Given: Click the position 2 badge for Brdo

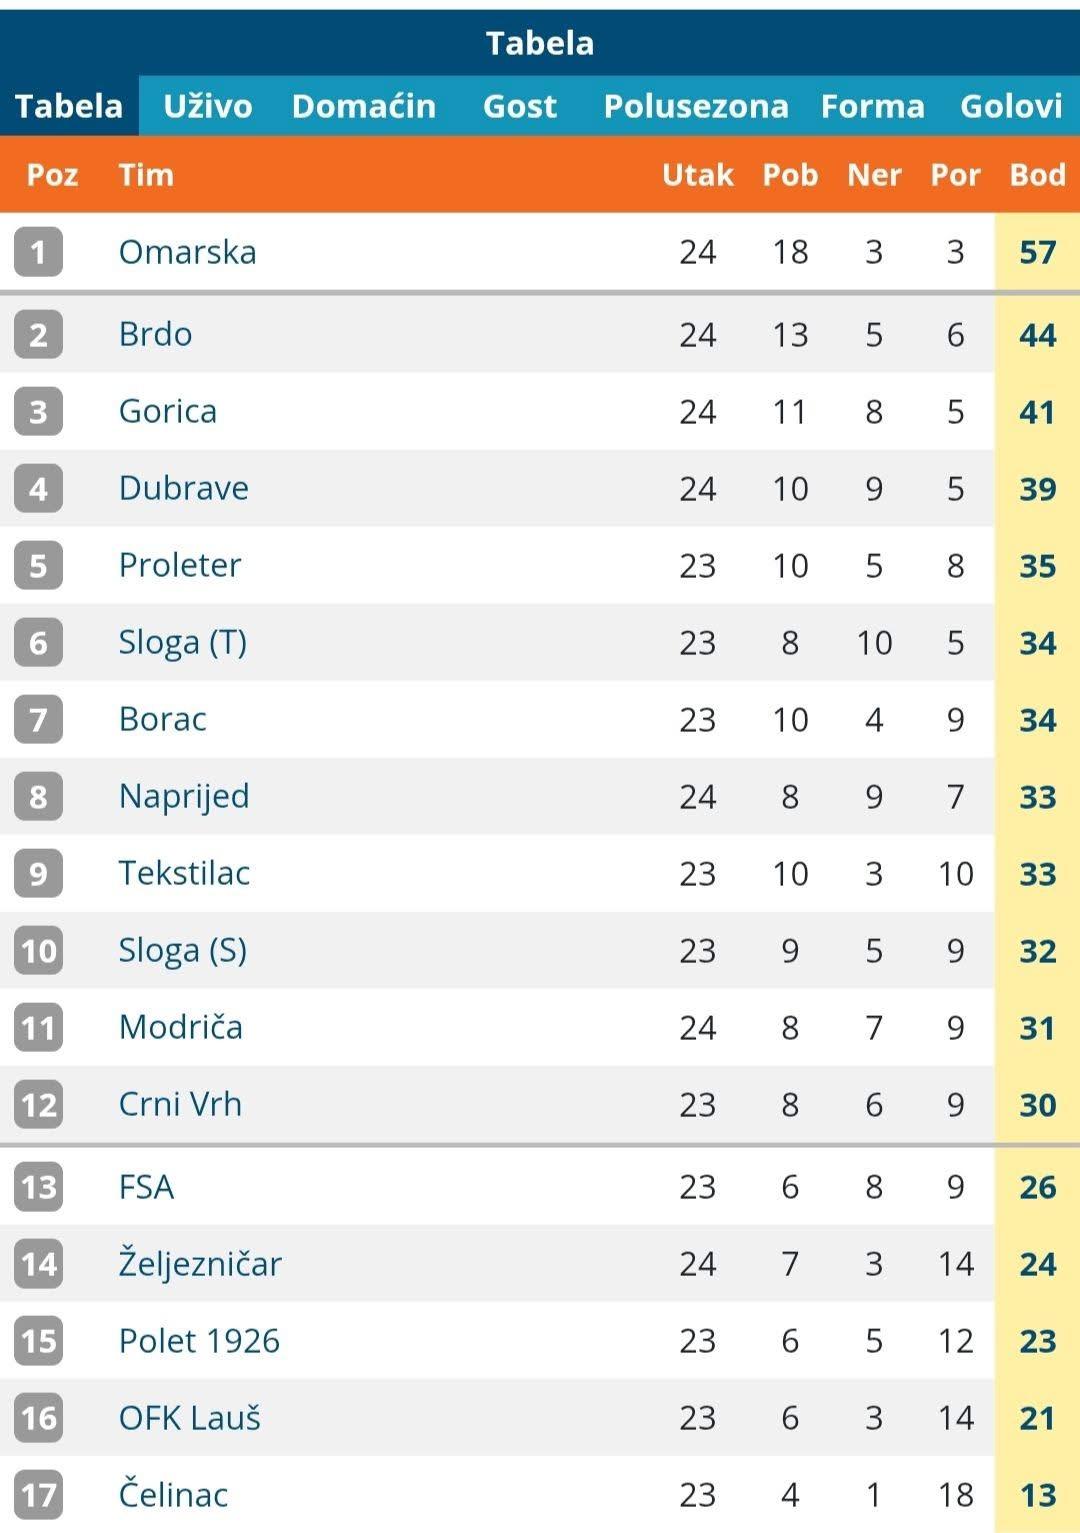Looking at the screenshot, I should (38, 334).
